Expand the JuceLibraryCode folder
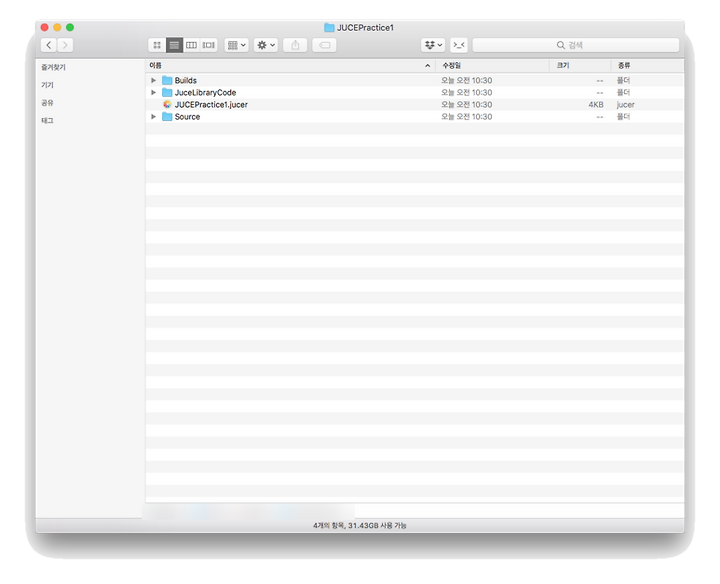Screen dimensions: 720x584 click(153, 92)
